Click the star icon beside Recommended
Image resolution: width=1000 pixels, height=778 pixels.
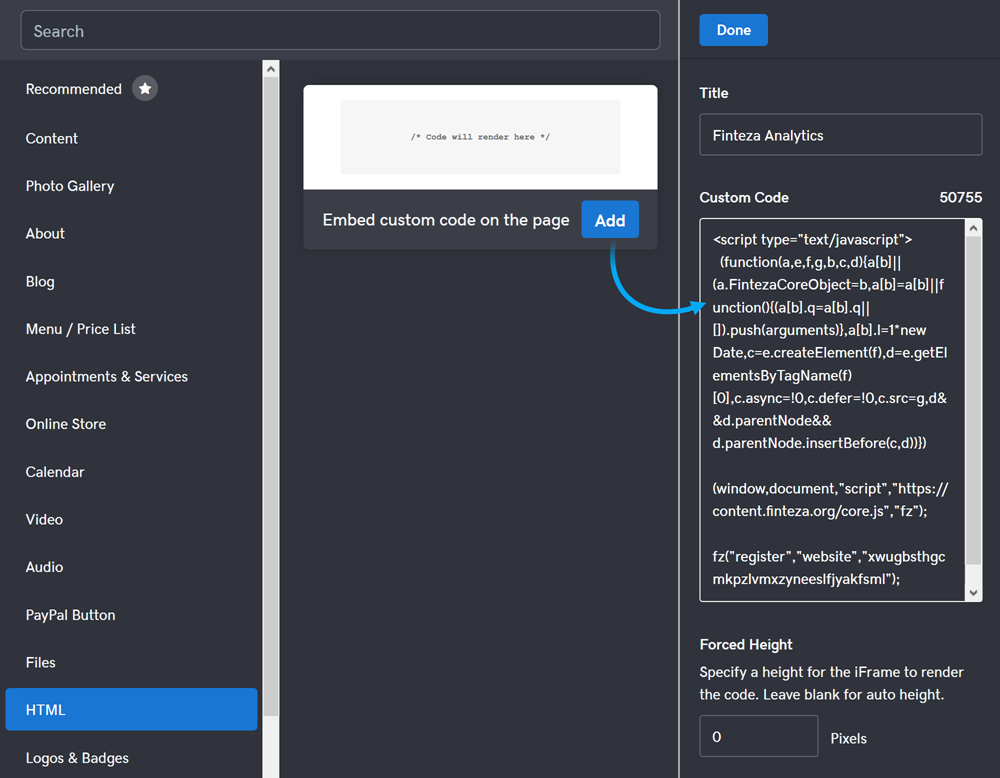click(x=145, y=89)
